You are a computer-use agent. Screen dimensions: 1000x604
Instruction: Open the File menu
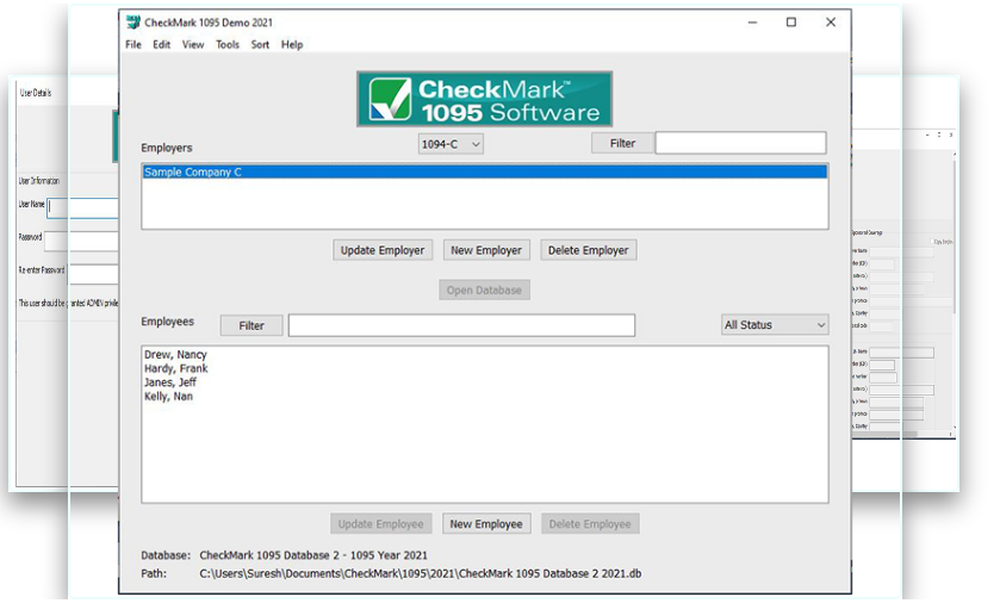click(133, 45)
